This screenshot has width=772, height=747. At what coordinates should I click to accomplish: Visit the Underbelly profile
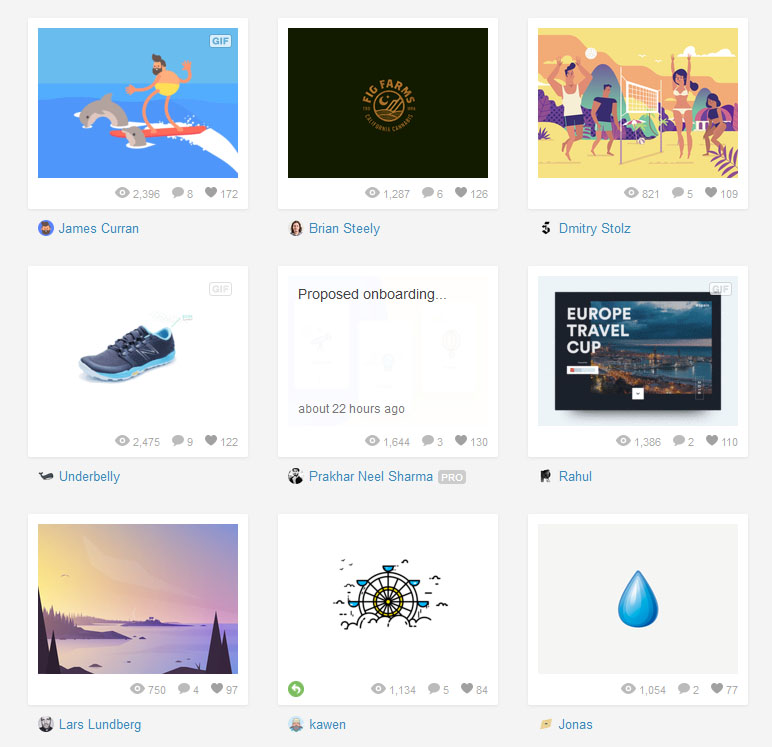click(x=89, y=477)
